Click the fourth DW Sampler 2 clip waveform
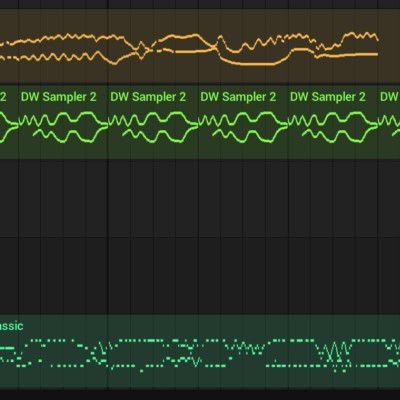This screenshot has width=400, height=400. [x=333, y=128]
